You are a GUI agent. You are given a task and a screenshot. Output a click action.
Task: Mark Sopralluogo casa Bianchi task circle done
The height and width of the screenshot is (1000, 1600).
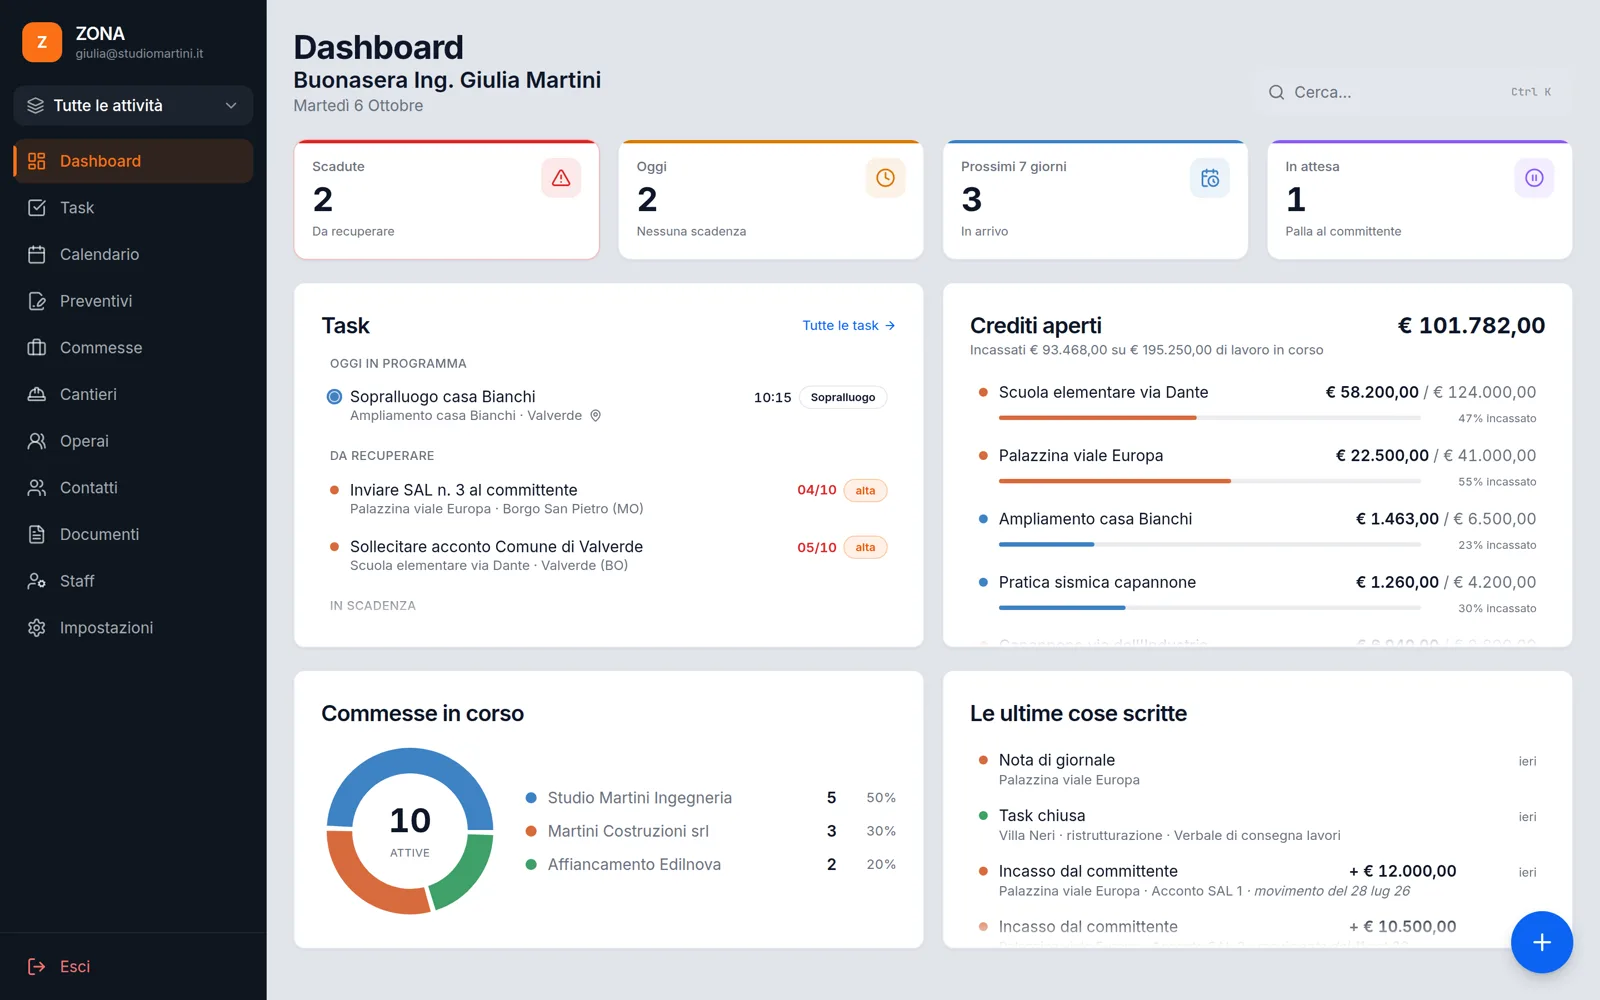coord(335,397)
